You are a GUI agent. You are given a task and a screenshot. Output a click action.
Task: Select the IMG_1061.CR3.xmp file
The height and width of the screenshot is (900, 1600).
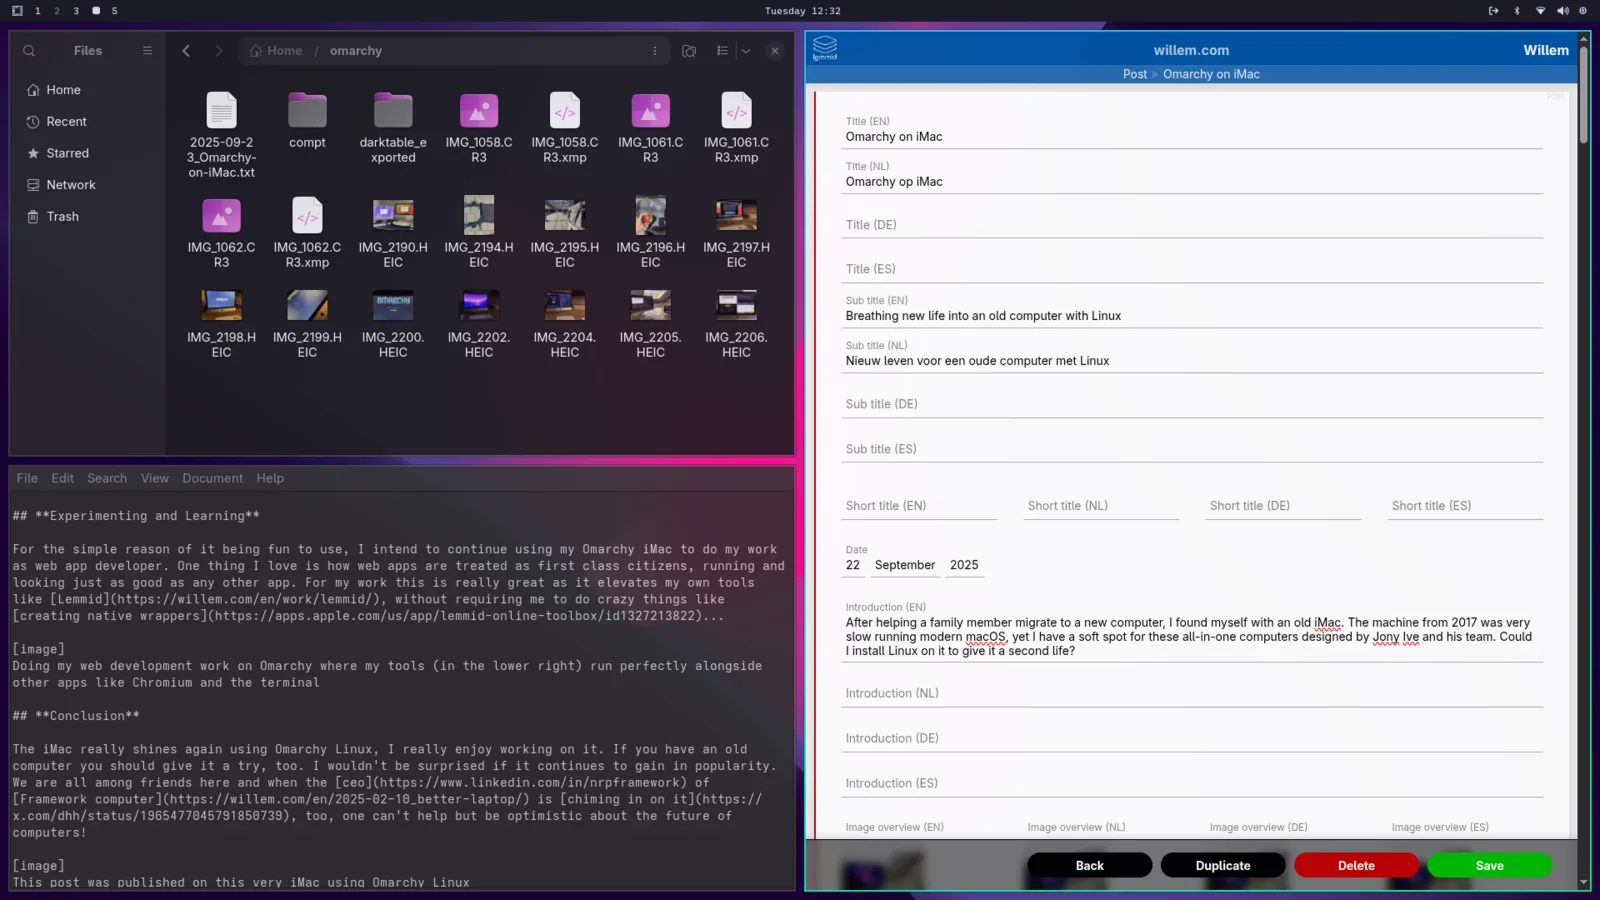coord(737,128)
